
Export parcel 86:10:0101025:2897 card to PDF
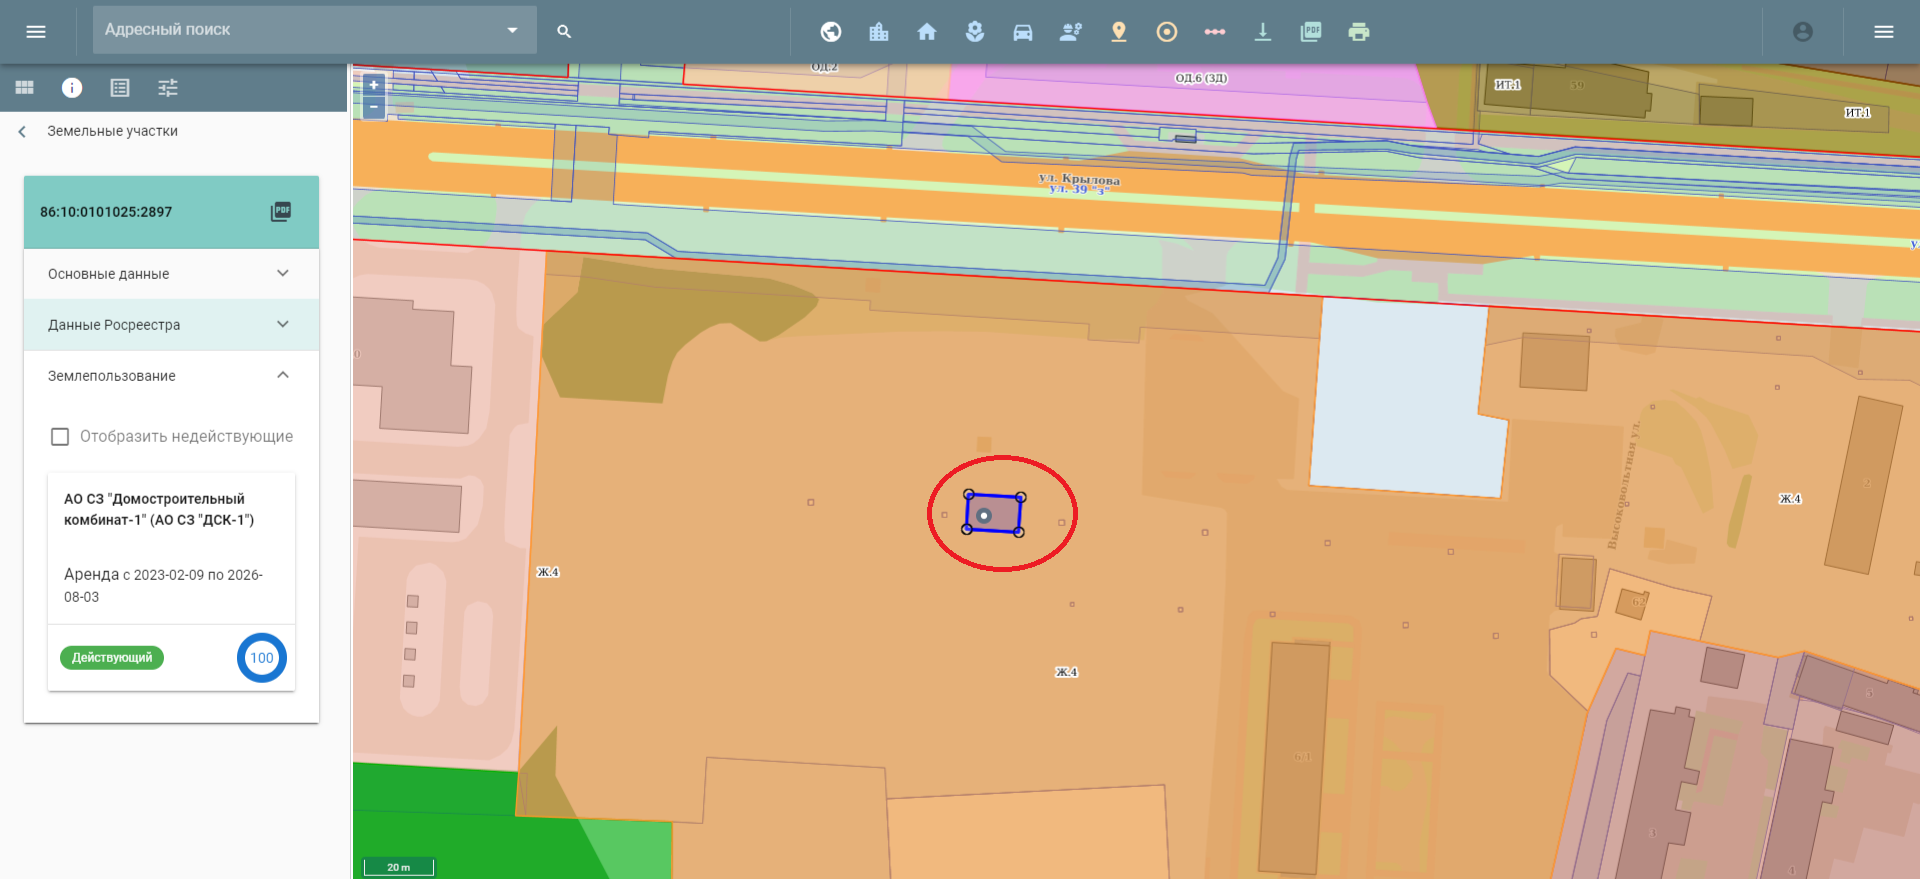tap(281, 212)
